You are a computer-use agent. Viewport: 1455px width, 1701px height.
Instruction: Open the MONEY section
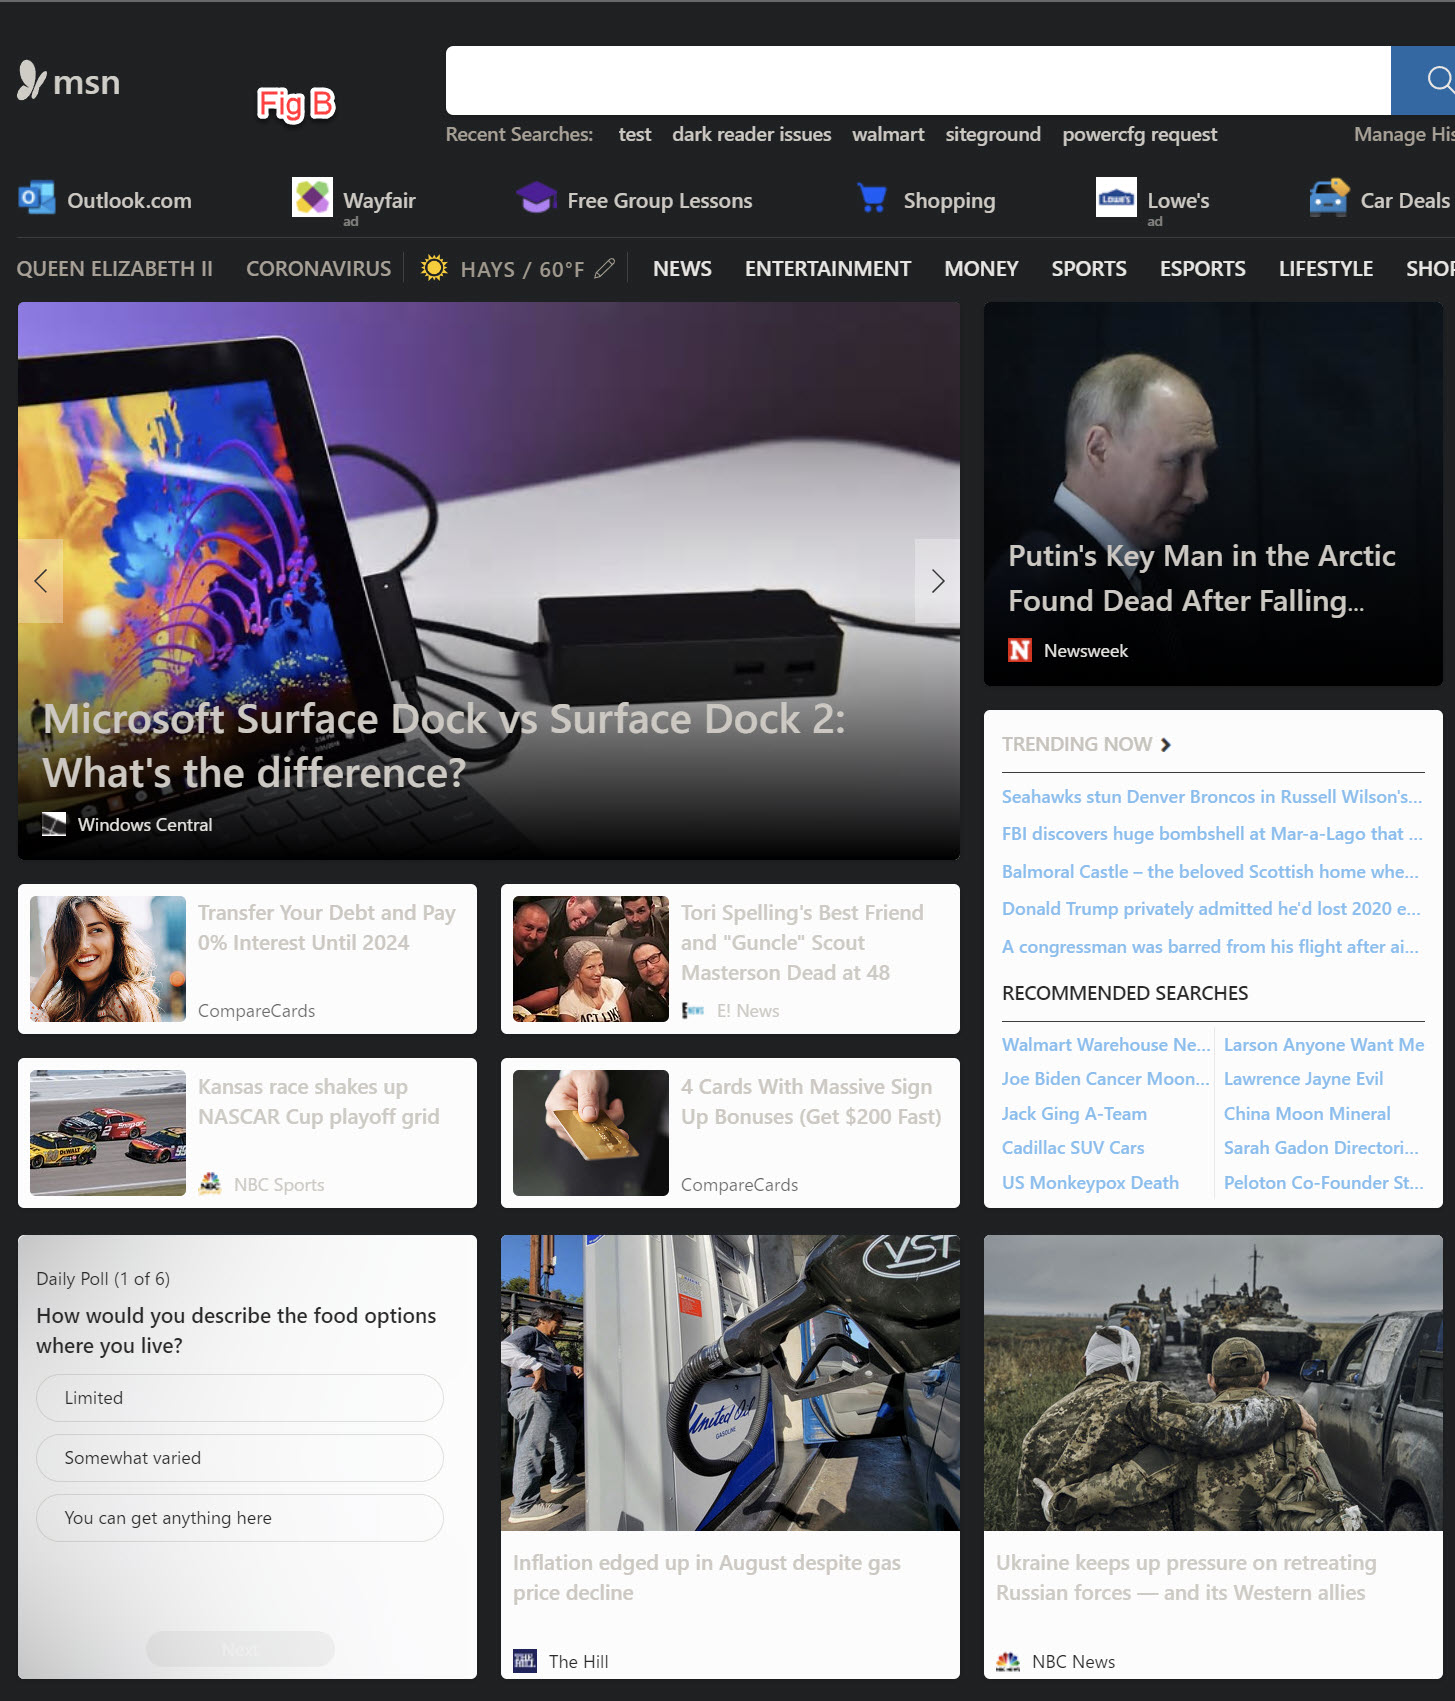coord(981,269)
